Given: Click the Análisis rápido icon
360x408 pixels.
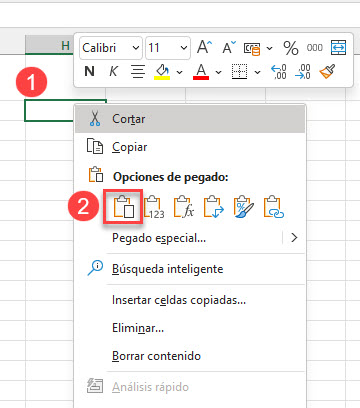Looking at the screenshot, I should (x=95, y=386).
